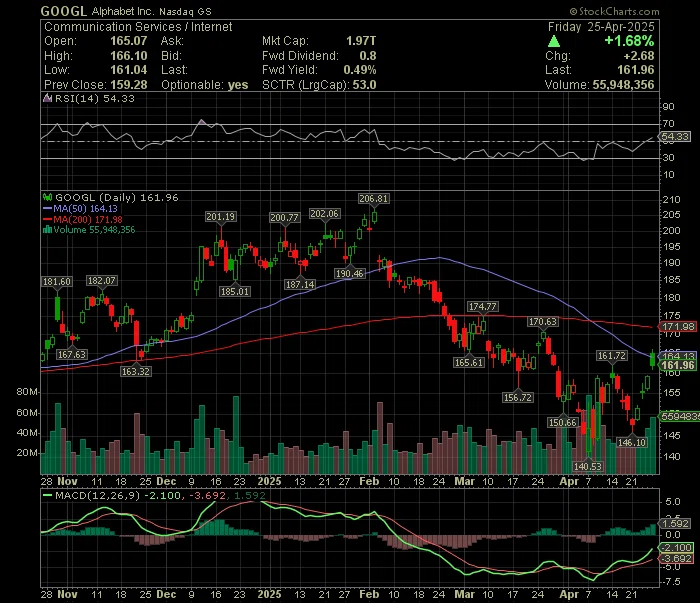Click the Mkt Cap value '1.97T'
Viewport: 700px width, 603px height.
(361, 41)
